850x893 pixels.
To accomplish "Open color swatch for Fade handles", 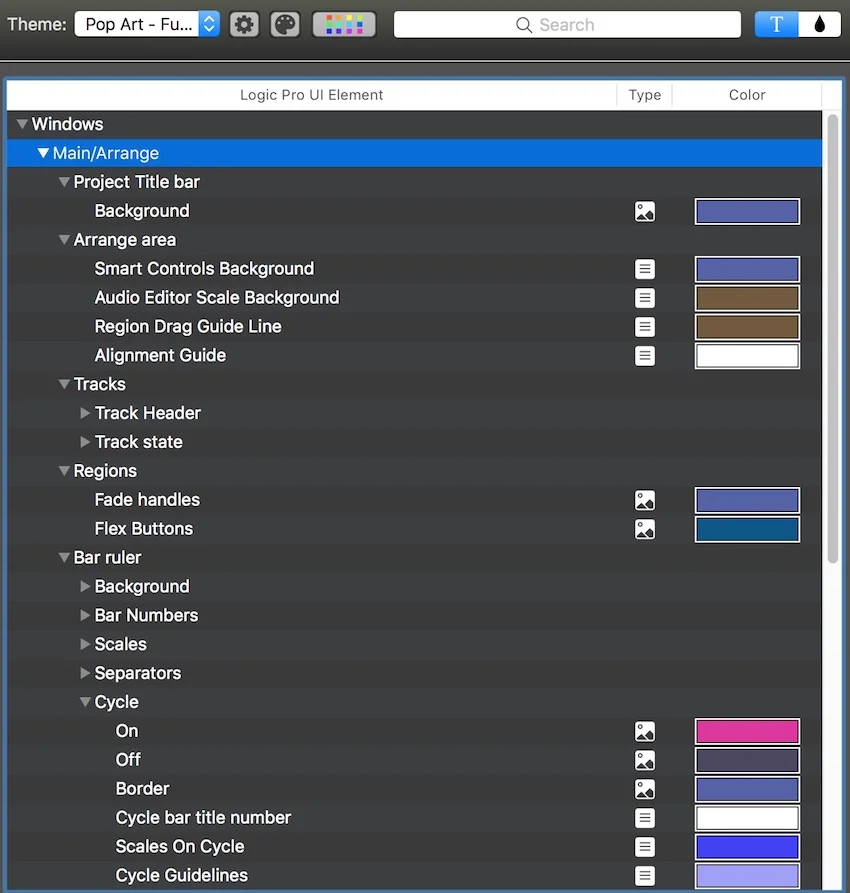I will [747, 501].
